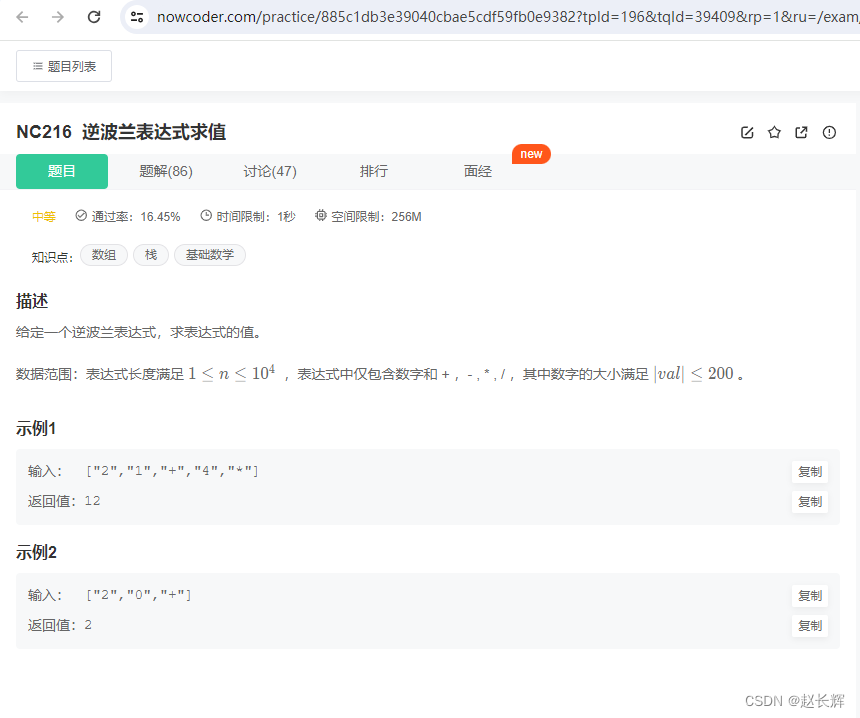860x718 pixels.
Task: Open the share external-link icon
Action: tap(801, 131)
